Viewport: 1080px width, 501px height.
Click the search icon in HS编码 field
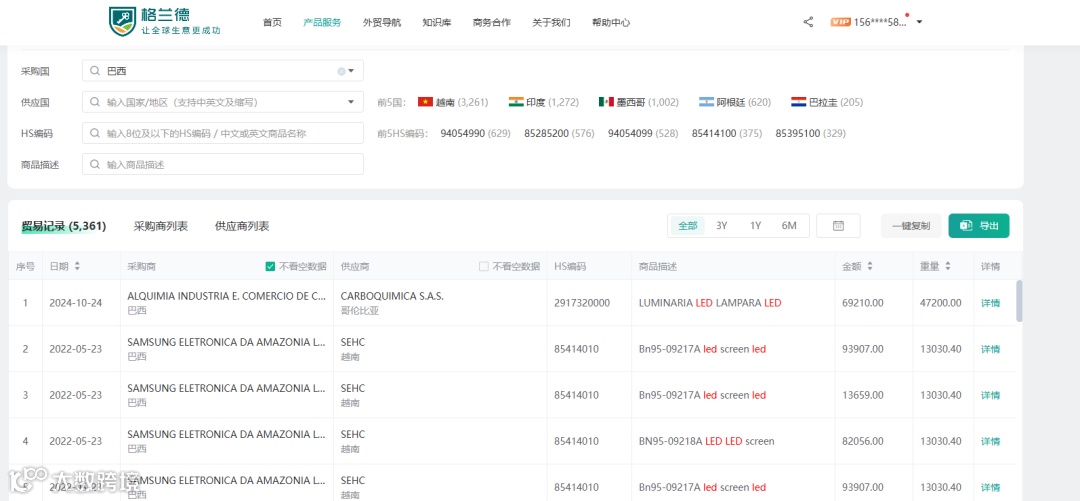[95, 133]
